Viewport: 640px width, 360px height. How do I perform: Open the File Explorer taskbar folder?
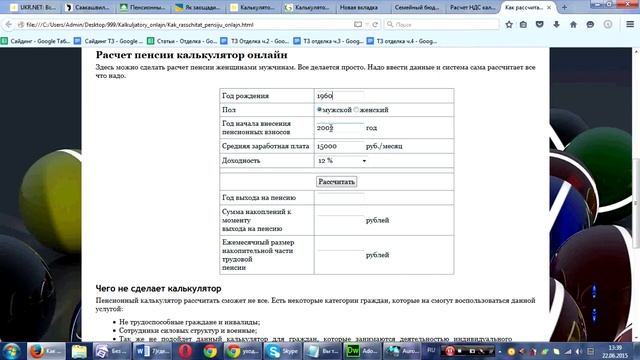tap(79, 351)
